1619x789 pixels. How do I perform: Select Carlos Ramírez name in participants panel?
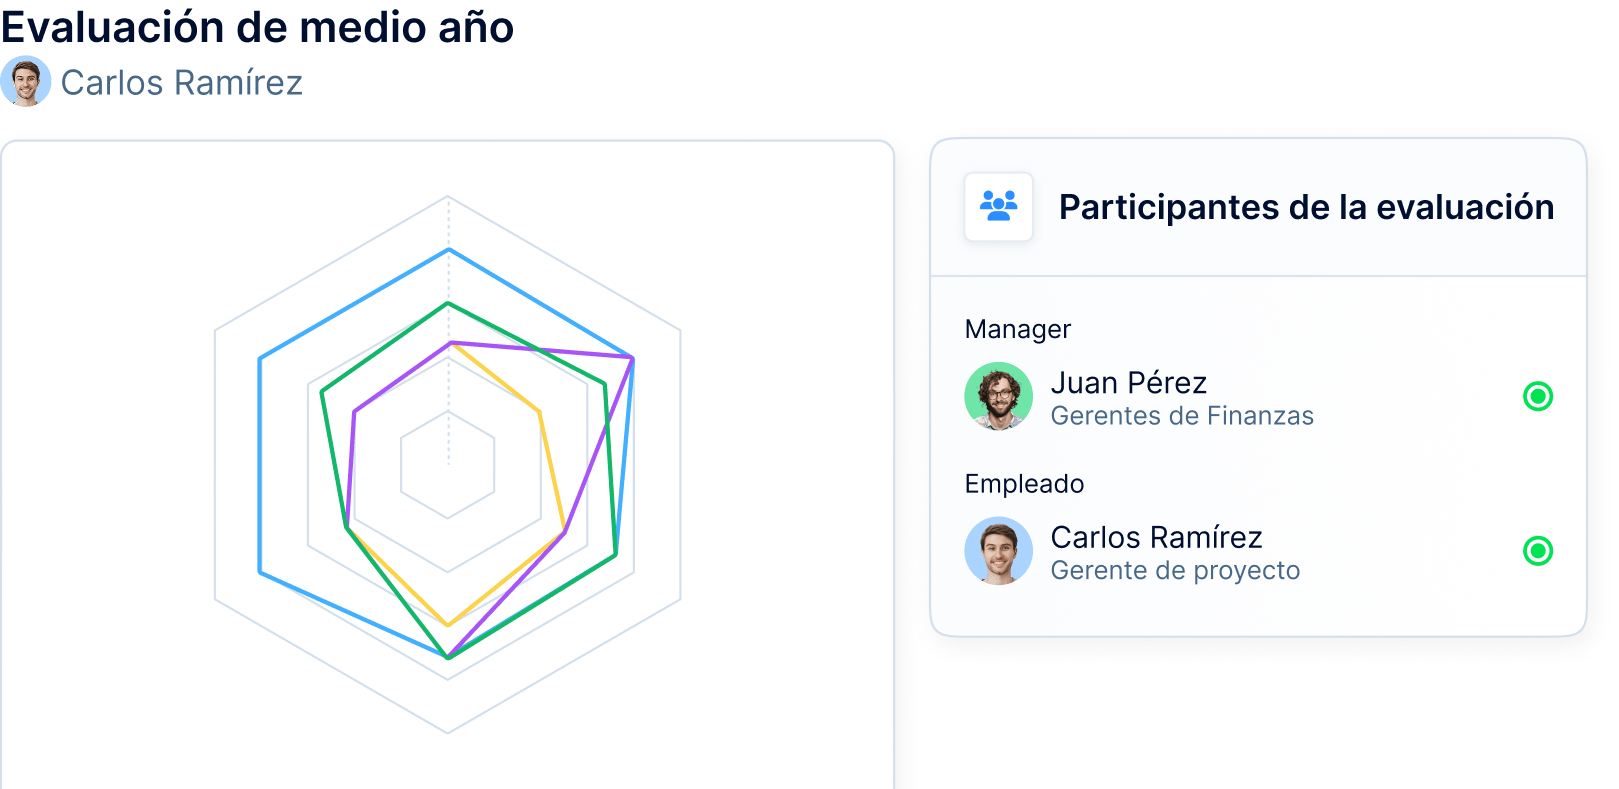coord(1156,537)
